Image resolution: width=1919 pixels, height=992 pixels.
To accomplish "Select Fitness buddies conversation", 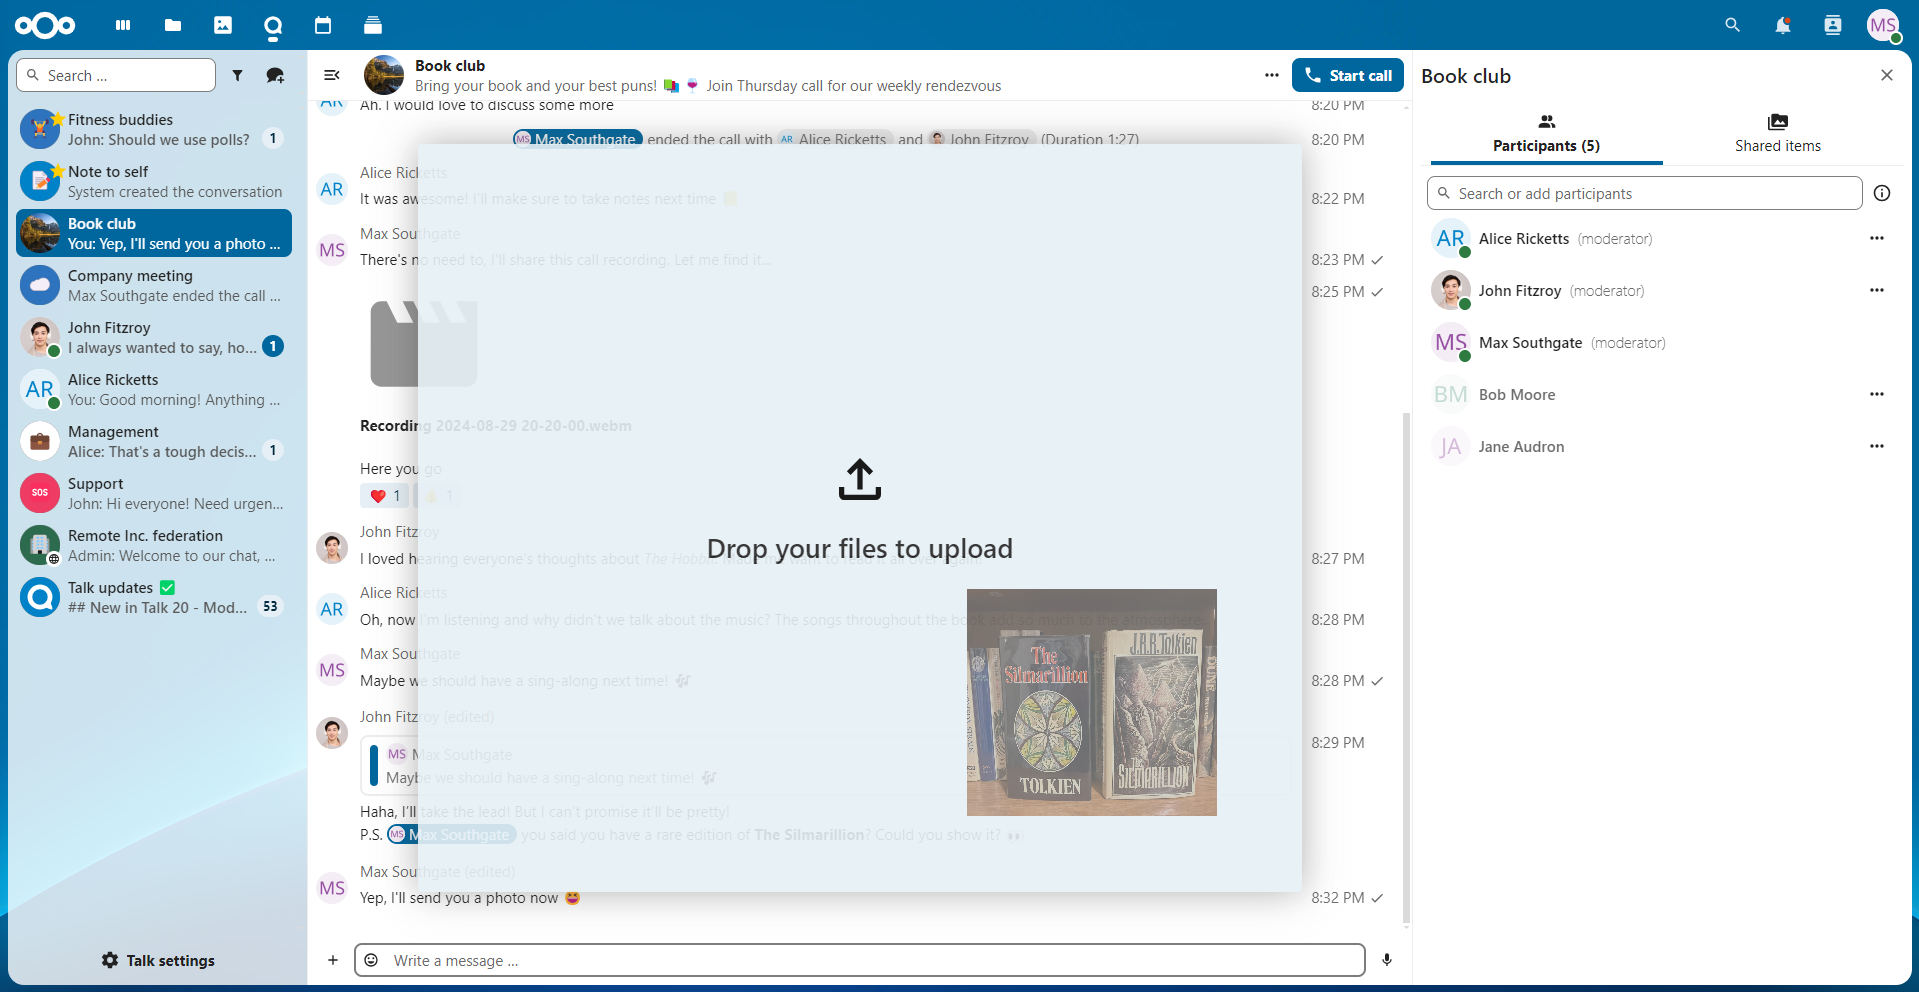I will tap(154, 129).
